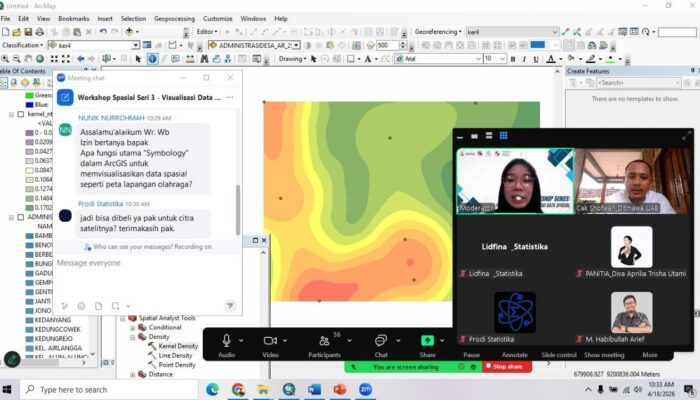700x400 pixels.
Task: Expand the ker4 classification layer combo box
Action: click(x=135, y=46)
